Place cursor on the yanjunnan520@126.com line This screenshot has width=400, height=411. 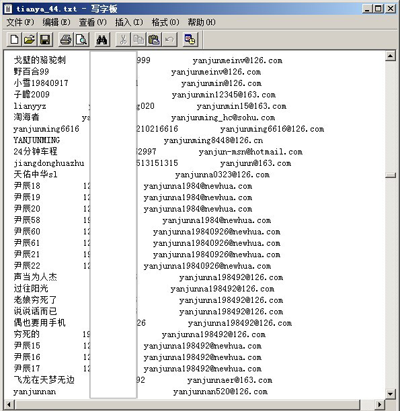(x=220, y=392)
